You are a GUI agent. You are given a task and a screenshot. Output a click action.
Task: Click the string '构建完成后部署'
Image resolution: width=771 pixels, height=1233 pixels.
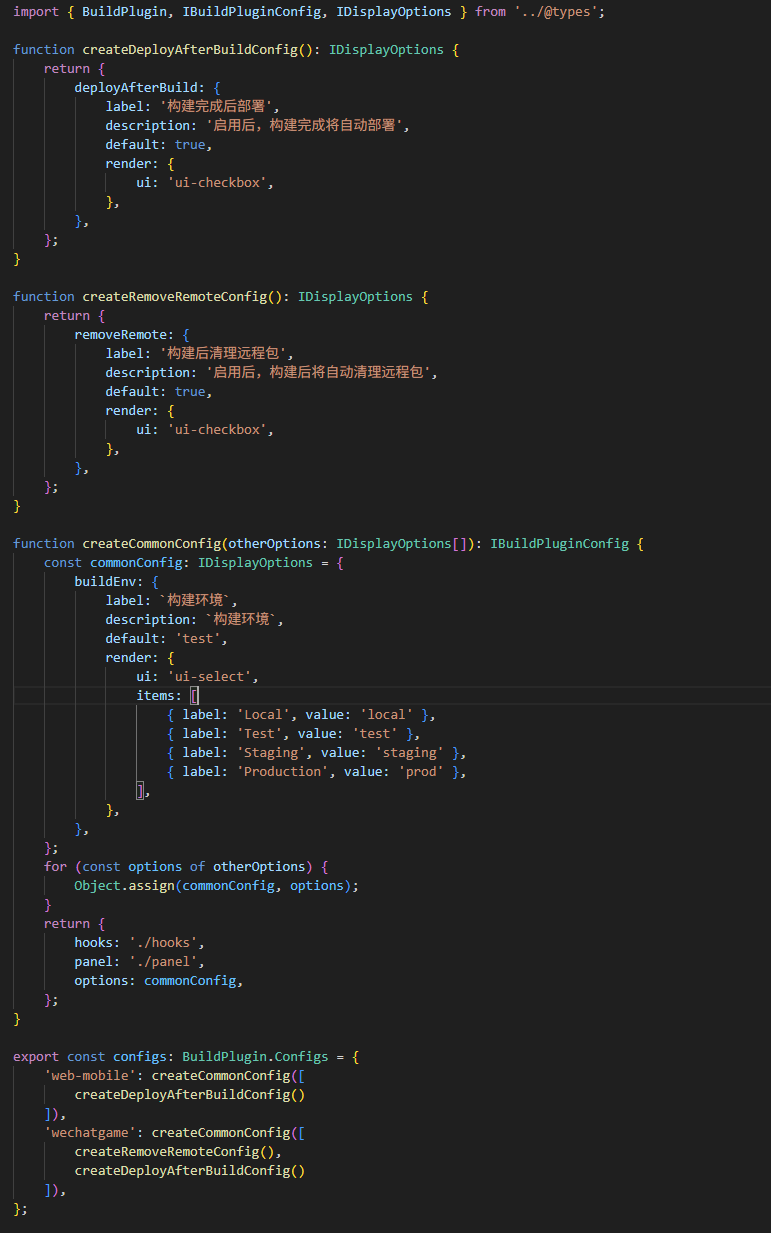pos(217,107)
